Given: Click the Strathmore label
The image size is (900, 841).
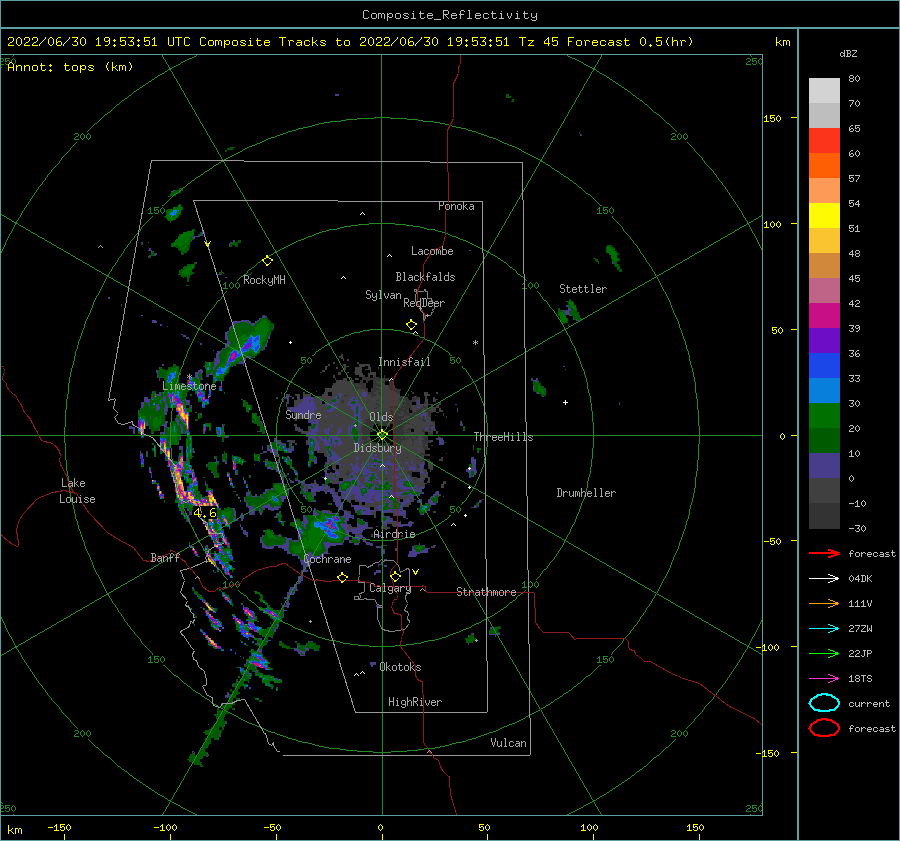Looking at the screenshot, I should [x=486, y=592].
